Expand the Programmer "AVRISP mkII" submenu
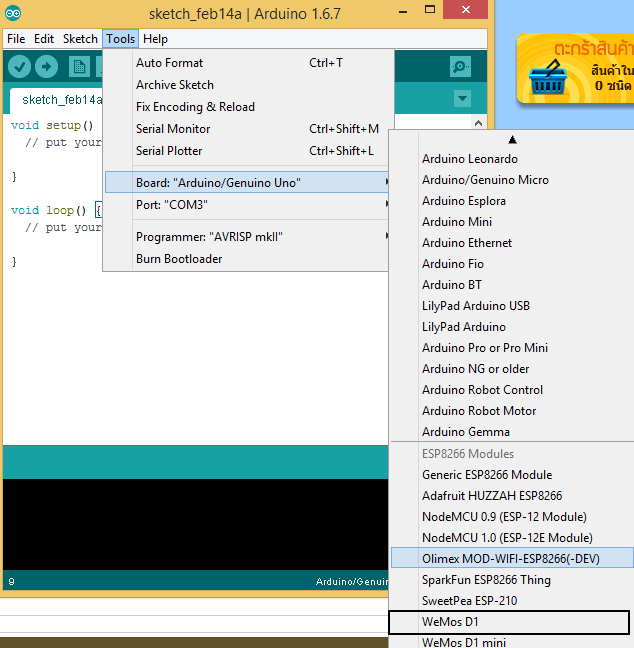The image size is (634, 648). (x=246, y=237)
